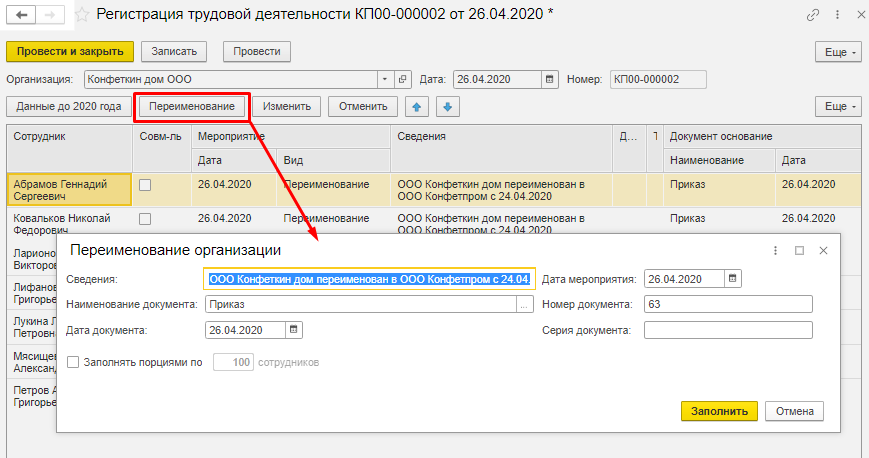Viewport: 869px width, 458px height.
Task: Focus the Наименование документа field
Action: (x=361, y=304)
